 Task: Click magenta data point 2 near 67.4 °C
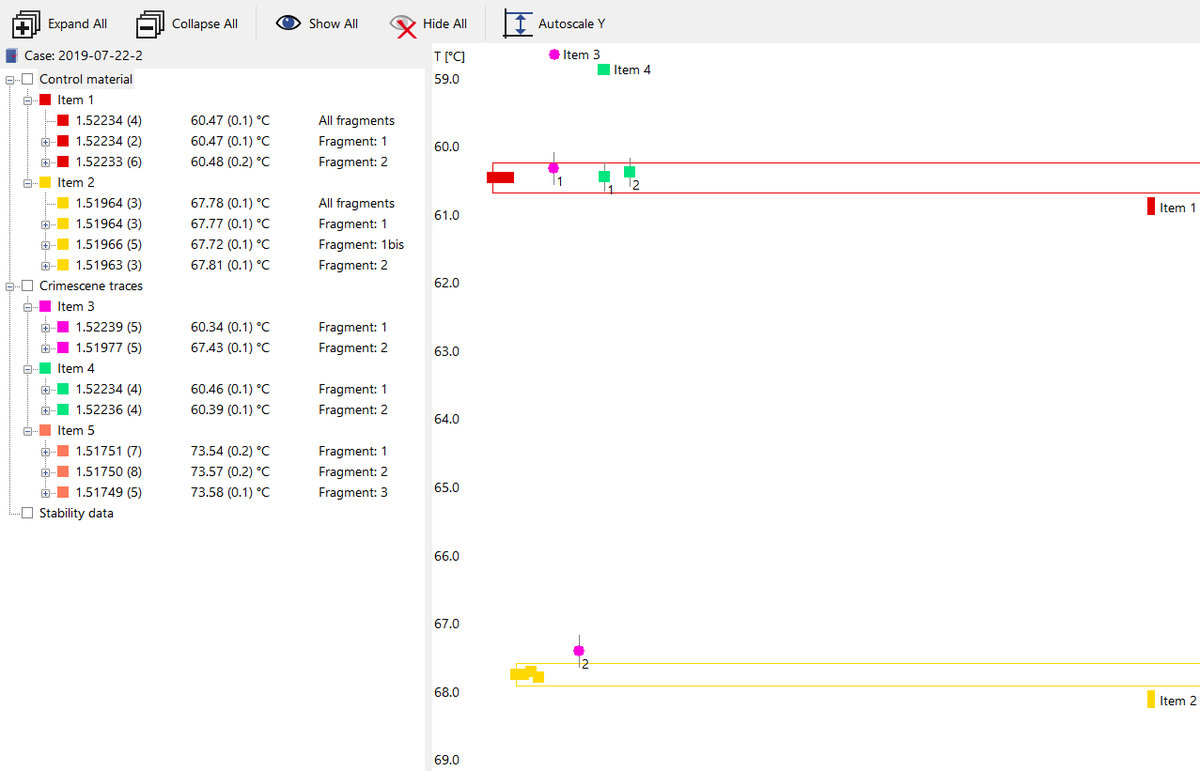tap(579, 651)
